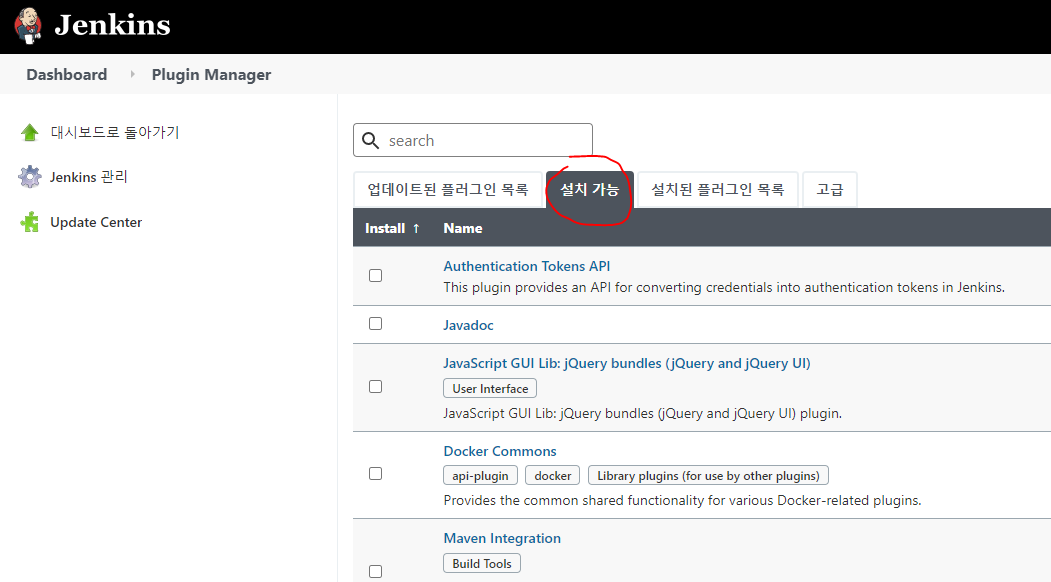Click the magnifier icon in search box
Image resolution: width=1051 pixels, height=582 pixels.
click(x=371, y=140)
